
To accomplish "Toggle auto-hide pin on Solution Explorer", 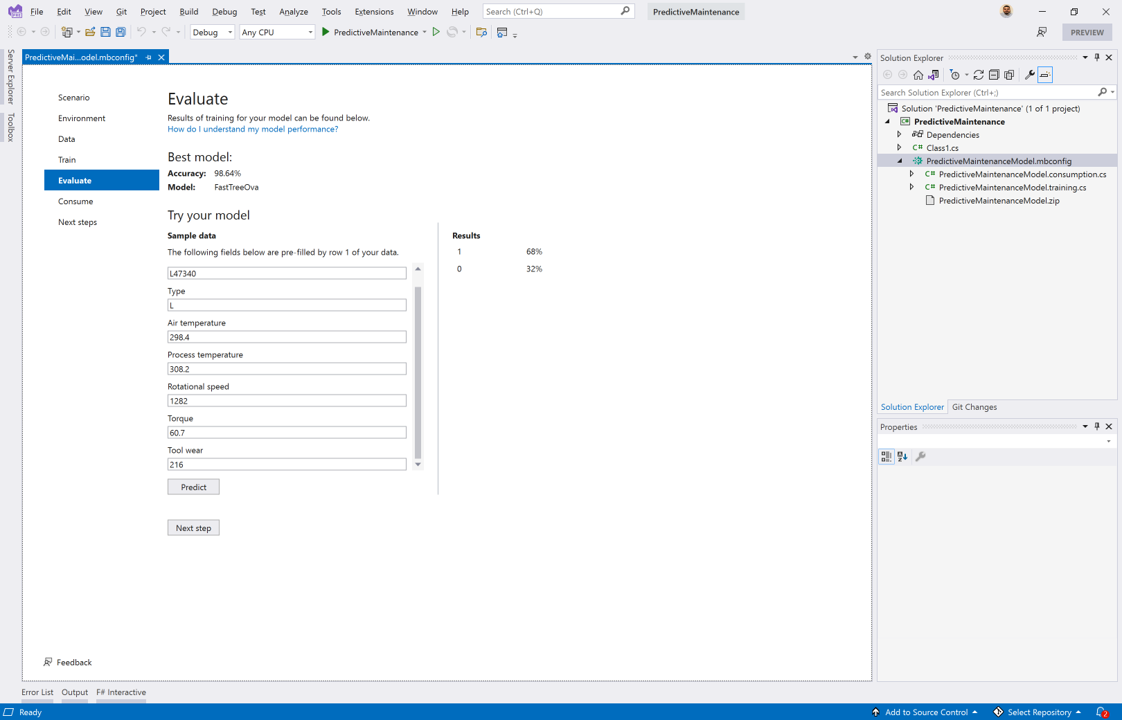I will [1097, 57].
